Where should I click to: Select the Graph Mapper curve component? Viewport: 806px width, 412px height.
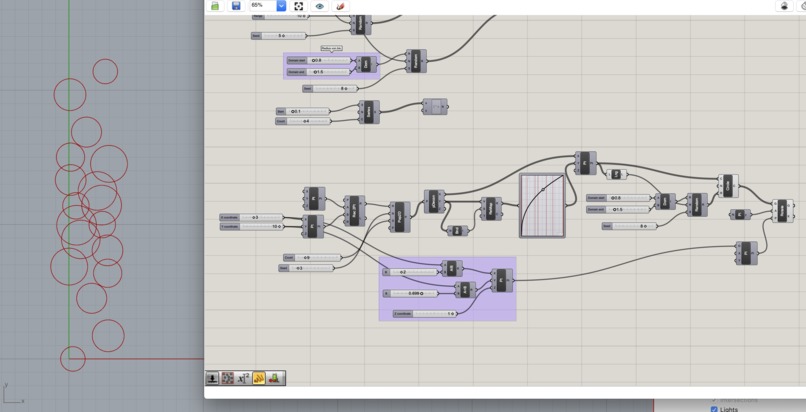point(542,205)
